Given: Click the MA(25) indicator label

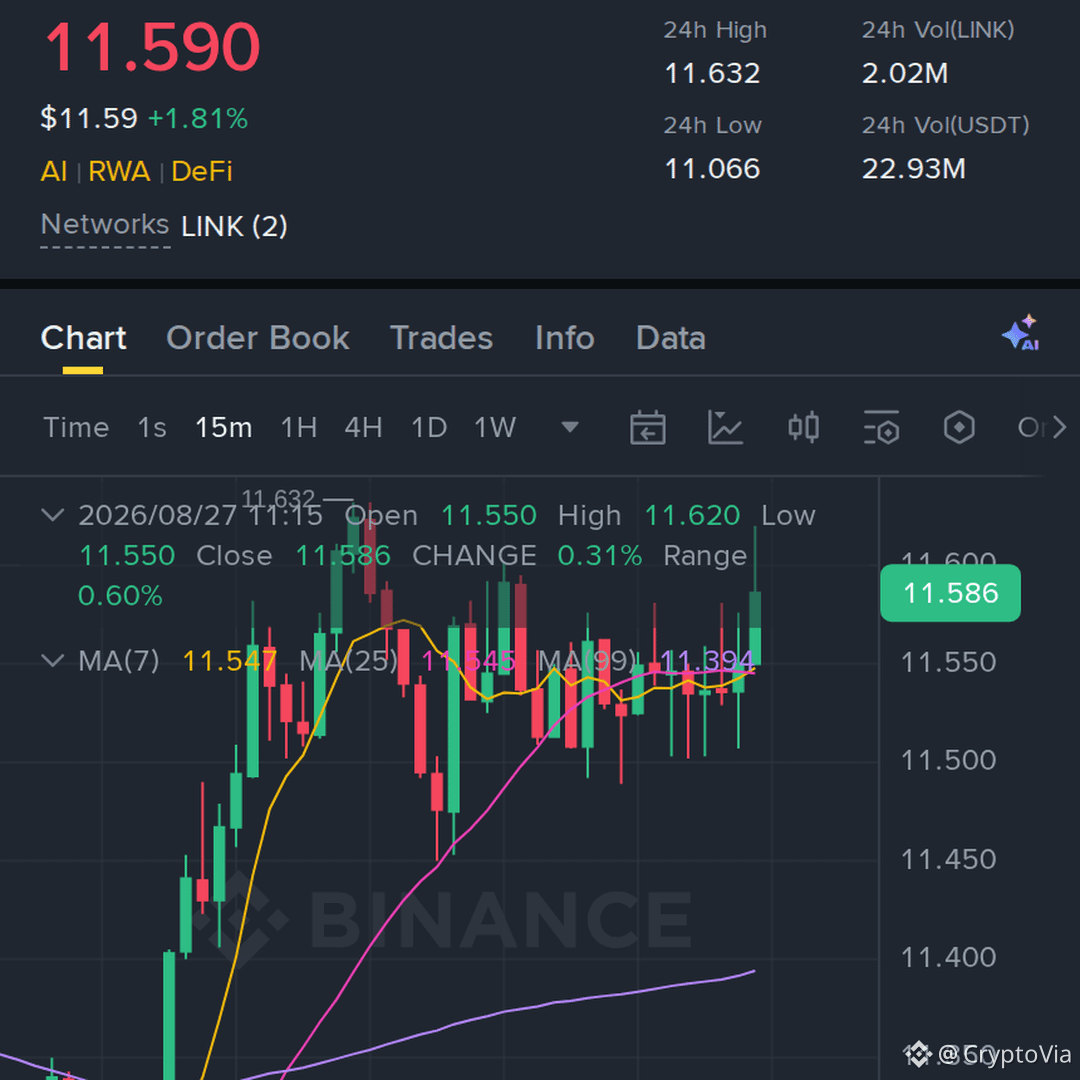Looking at the screenshot, I should pos(349,661).
